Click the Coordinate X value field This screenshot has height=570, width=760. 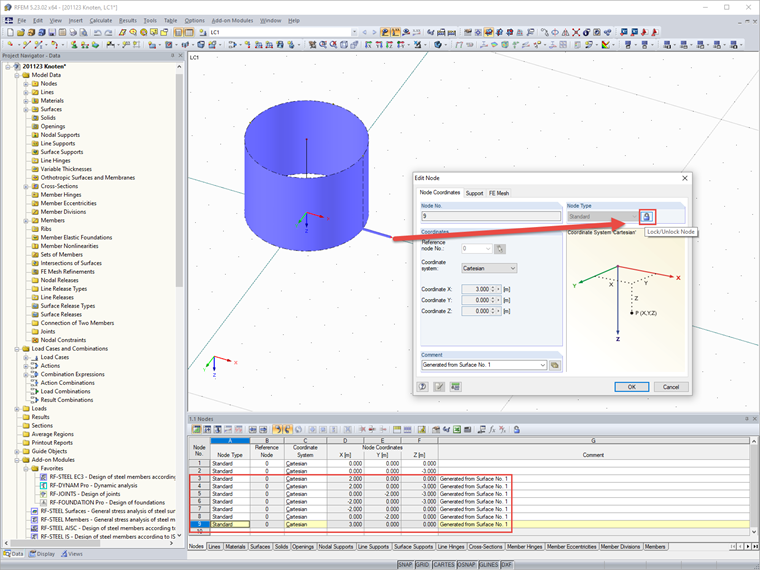(x=476, y=289)
